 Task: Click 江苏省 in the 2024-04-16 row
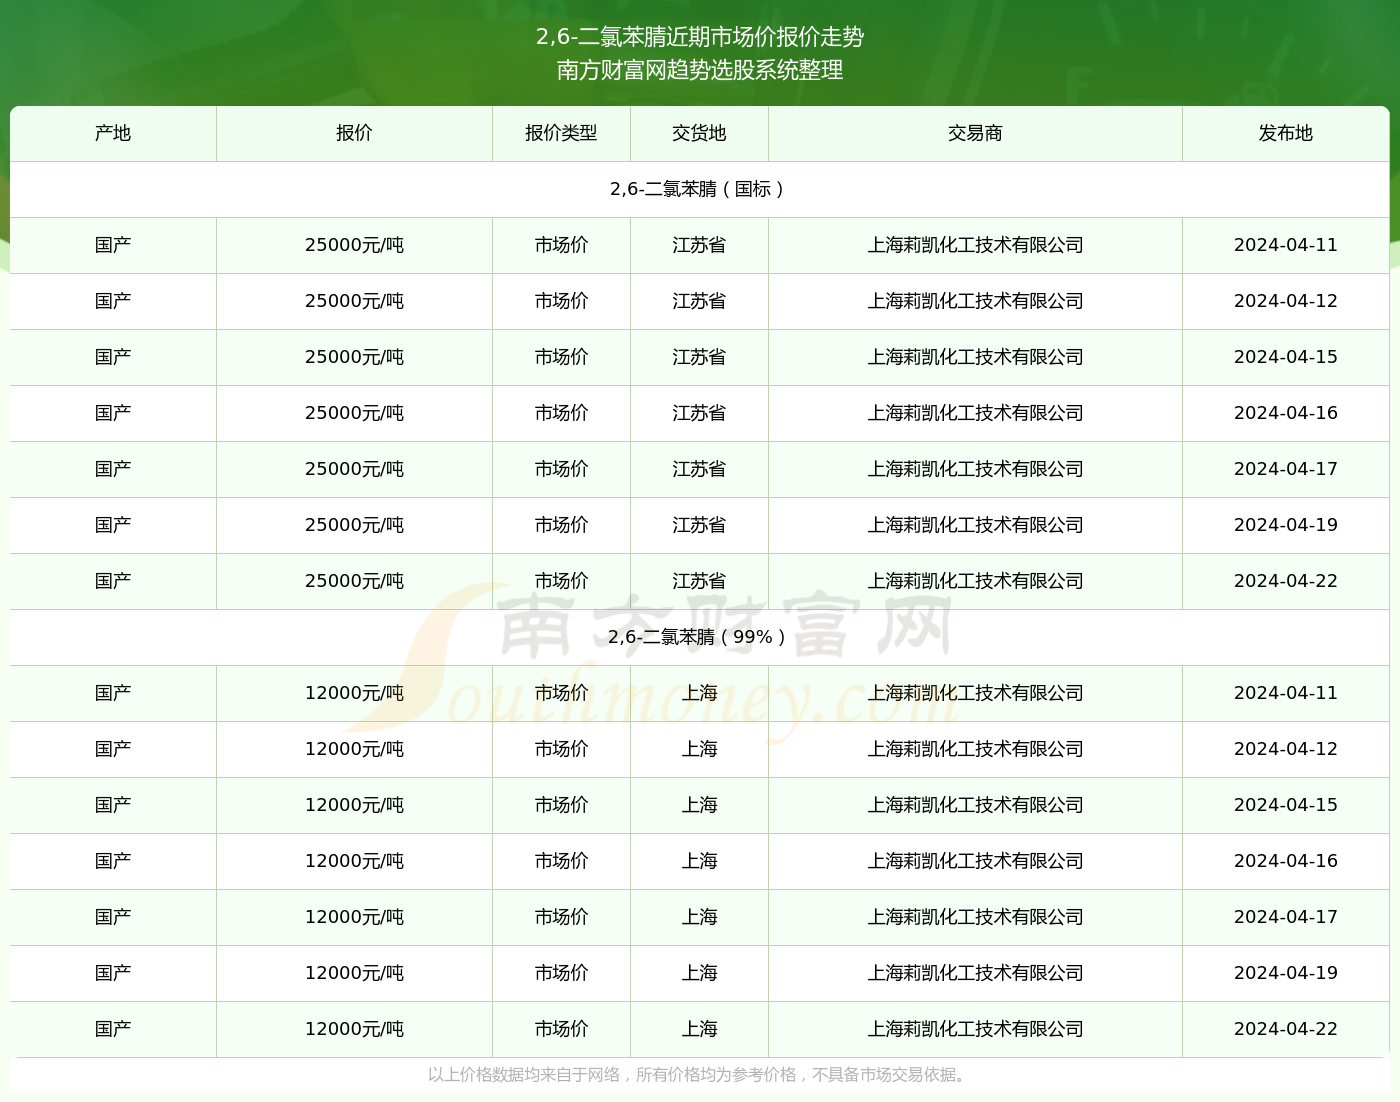[x=699, y=413]
